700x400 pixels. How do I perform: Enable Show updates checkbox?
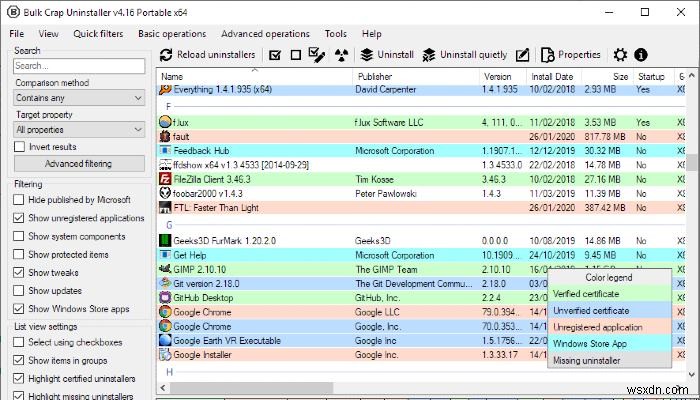[x=19, y=291]
